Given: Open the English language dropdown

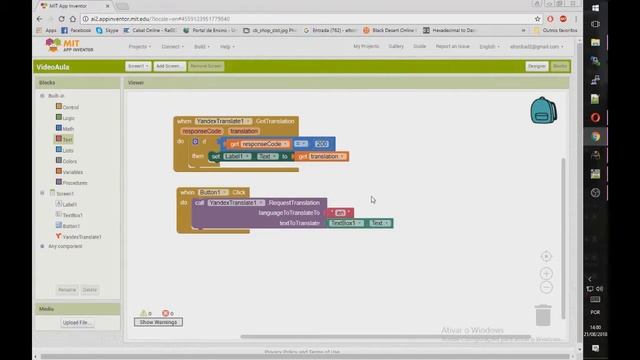Looking at the screenshot, I should click(x=489, y=47).
